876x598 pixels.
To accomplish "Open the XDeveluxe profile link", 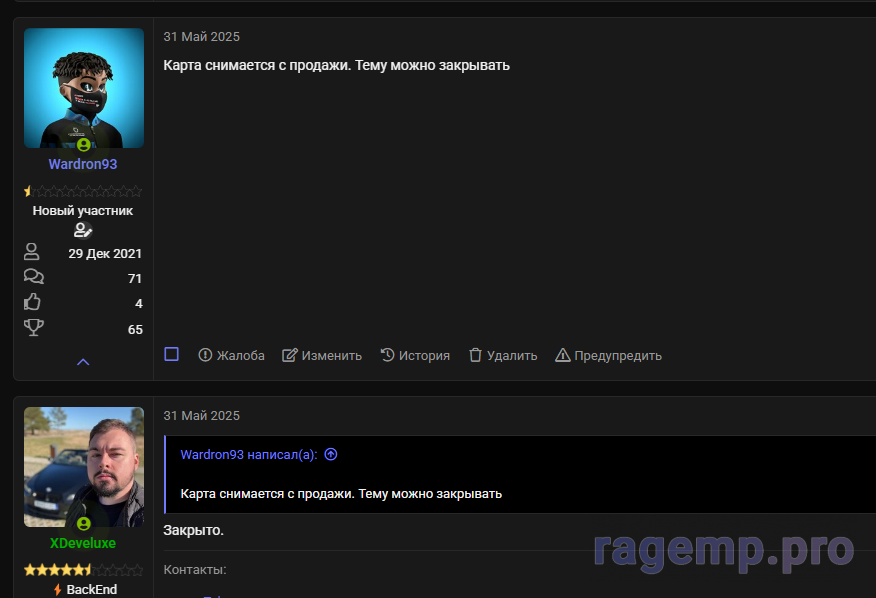I will tap(83, 543).
